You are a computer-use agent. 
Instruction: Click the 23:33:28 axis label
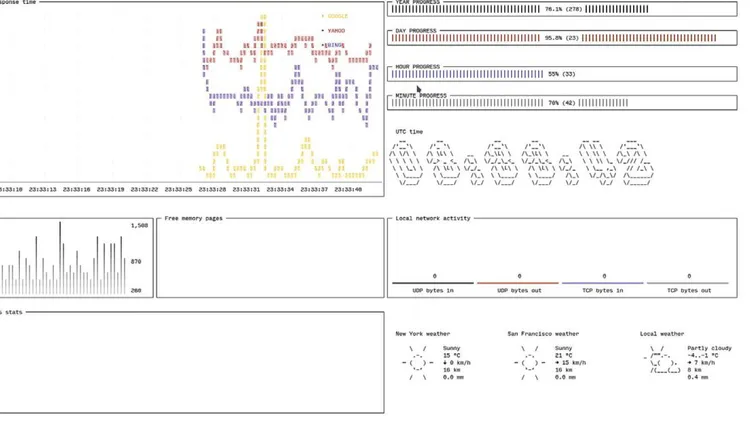point(212,189)
